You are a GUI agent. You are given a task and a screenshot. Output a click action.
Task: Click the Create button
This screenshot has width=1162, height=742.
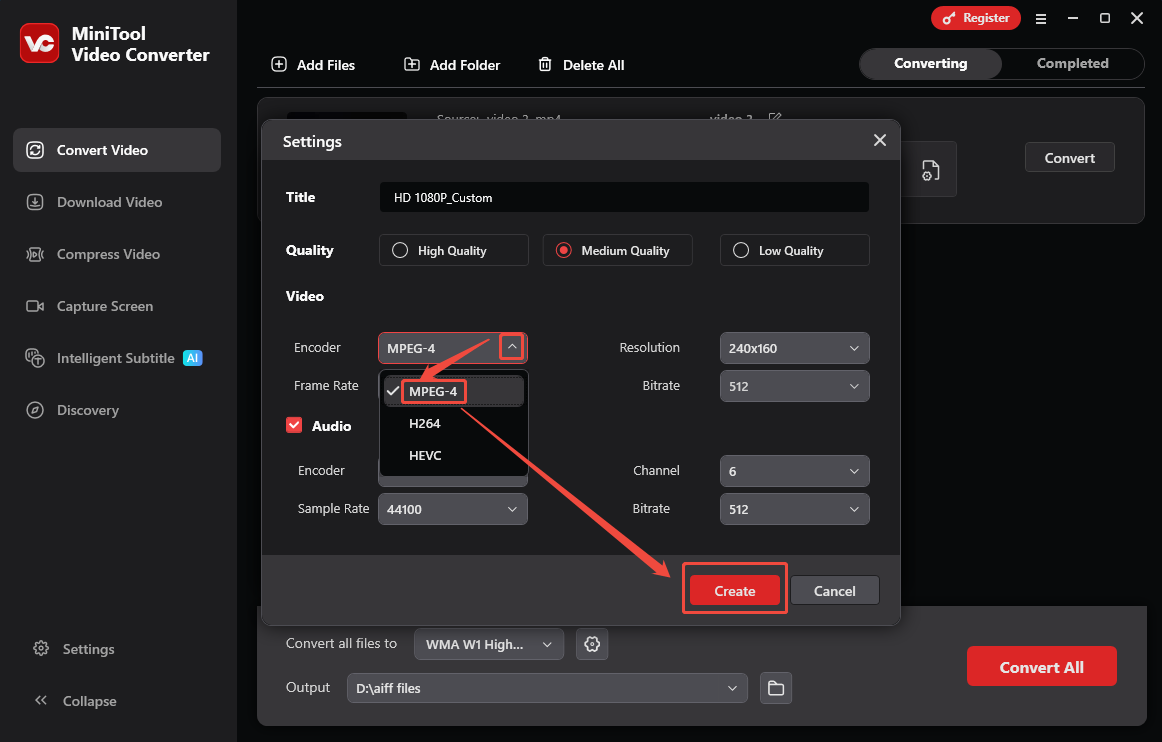click(x=734, y=590)
